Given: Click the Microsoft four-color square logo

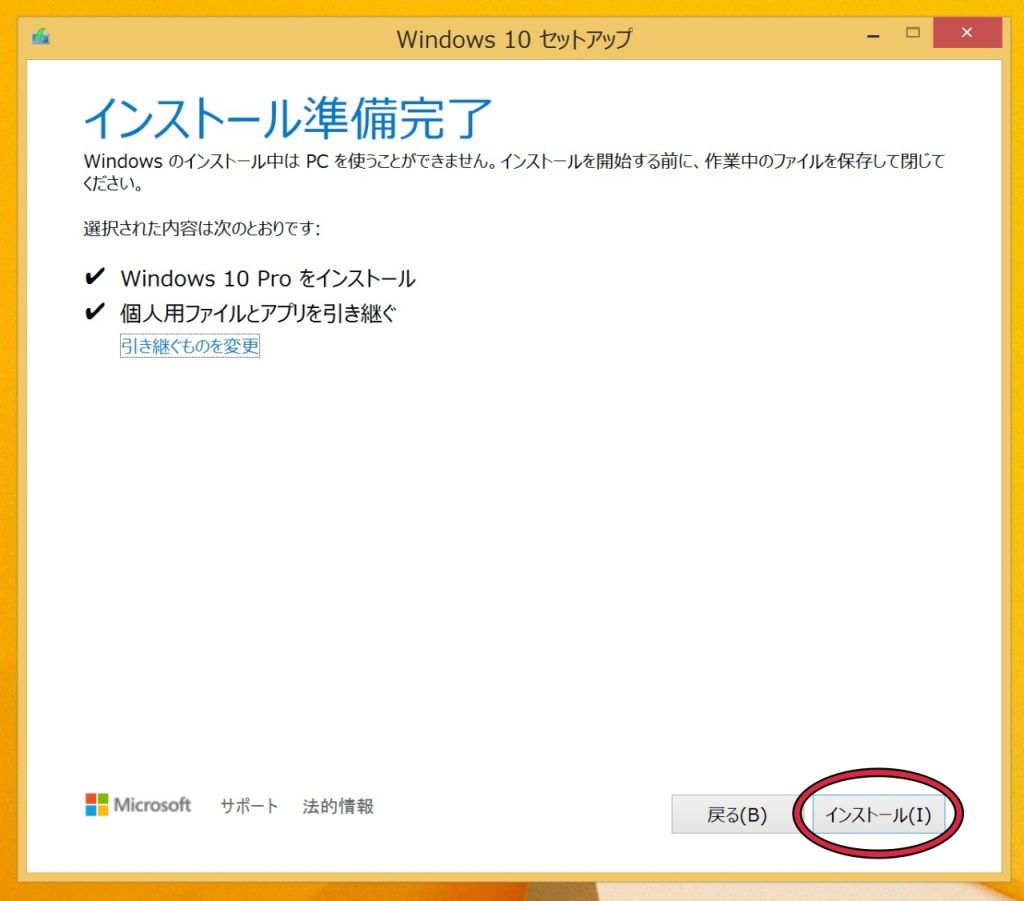Looking at the screenshot, I should pyautogui.click(x=96, y=805).
